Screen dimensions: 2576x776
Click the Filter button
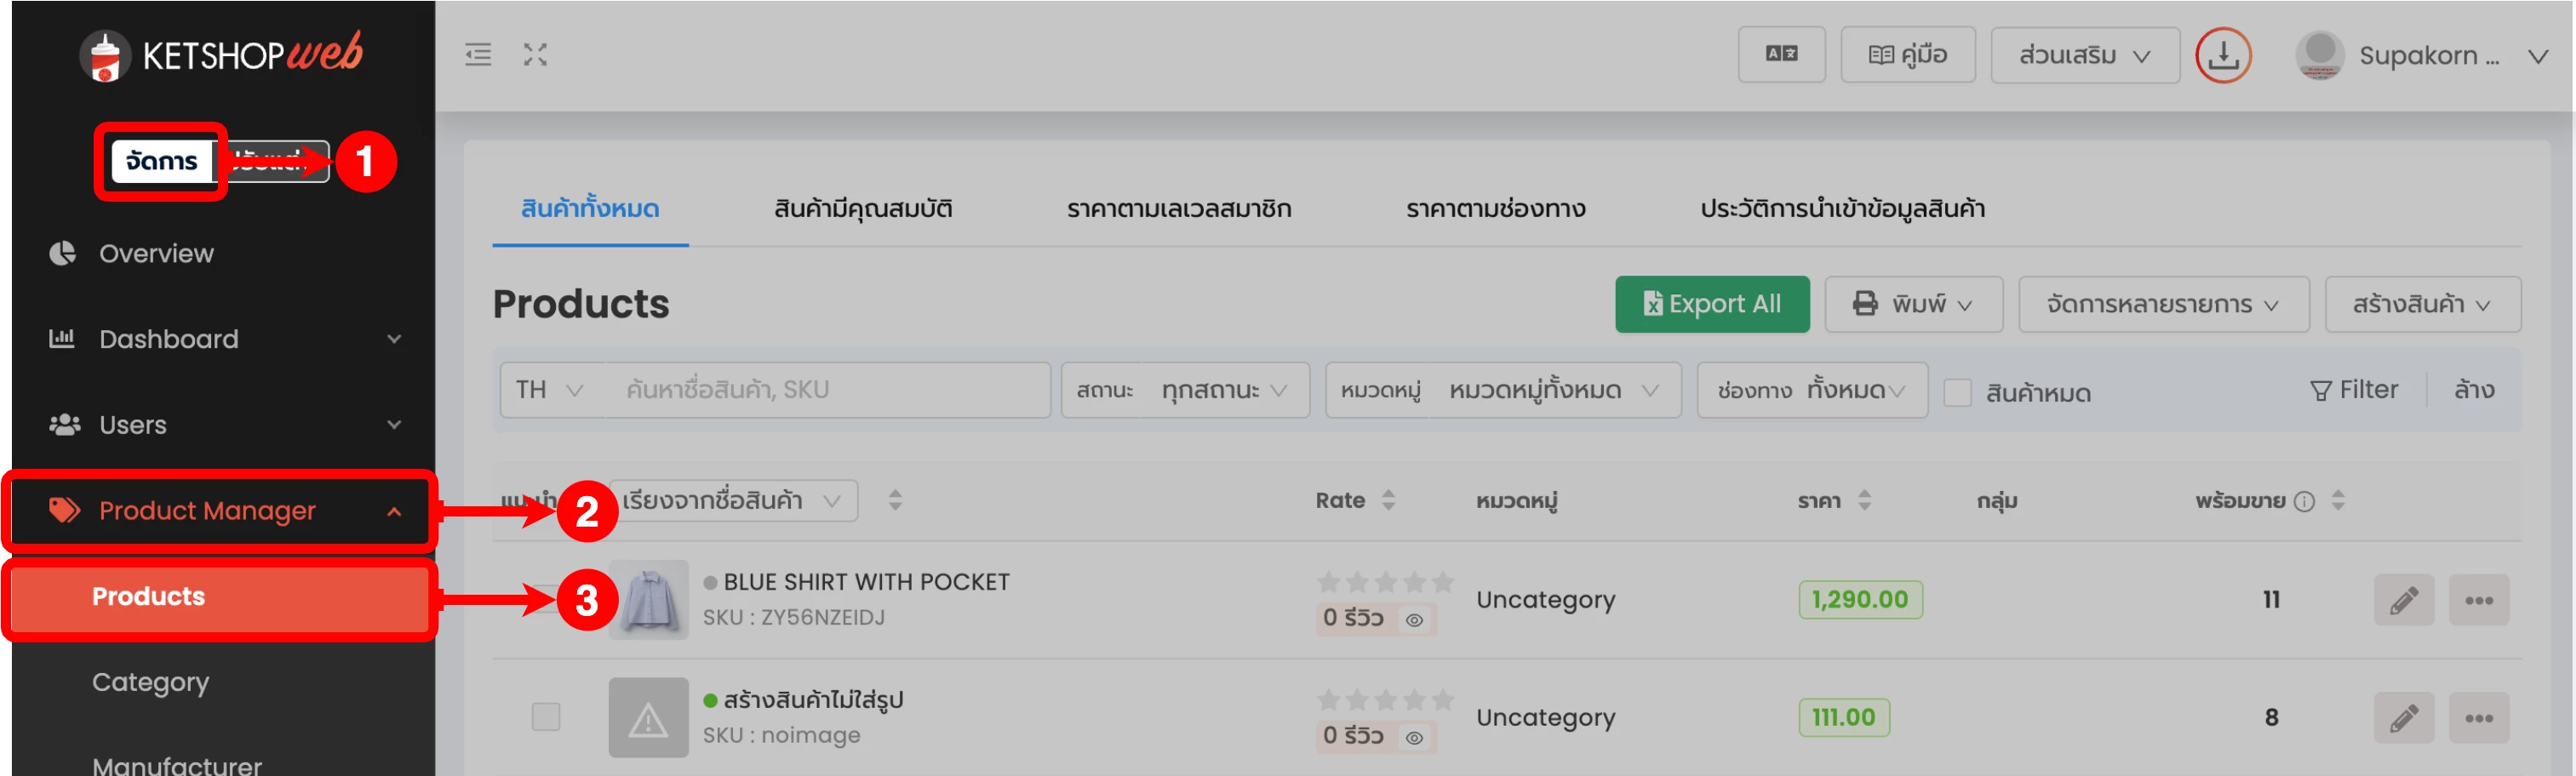[2353, 390]
